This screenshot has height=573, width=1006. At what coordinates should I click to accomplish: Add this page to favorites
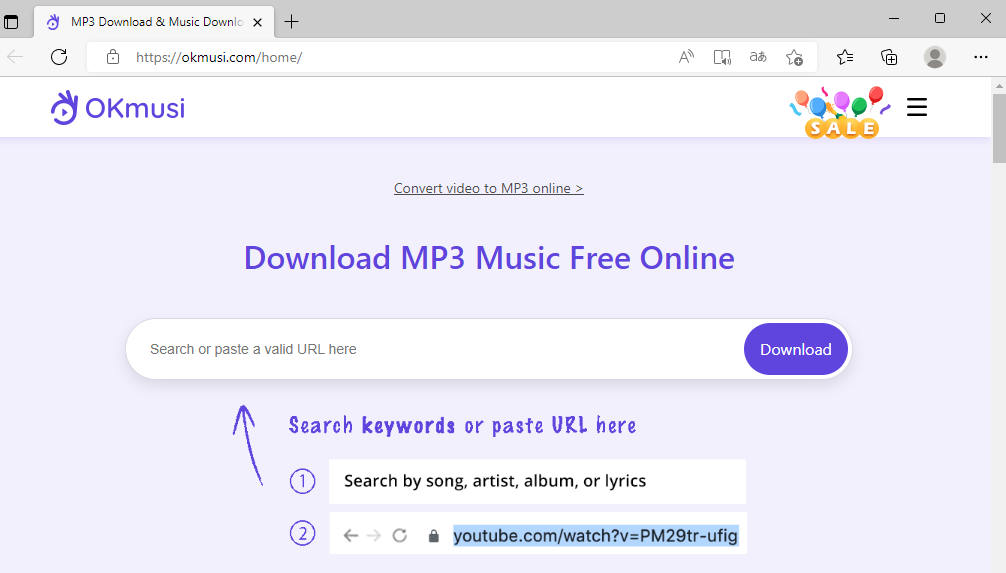click(794, 57)
